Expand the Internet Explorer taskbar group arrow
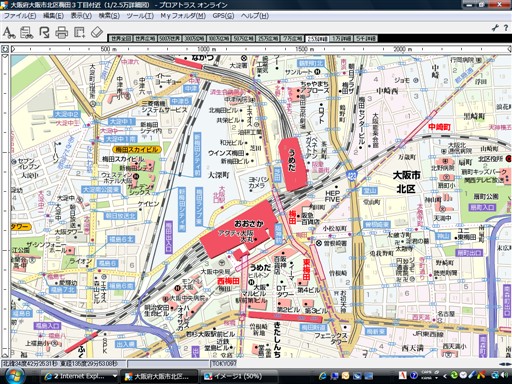This screenshot has height=384, width=512. click(115, 376)
